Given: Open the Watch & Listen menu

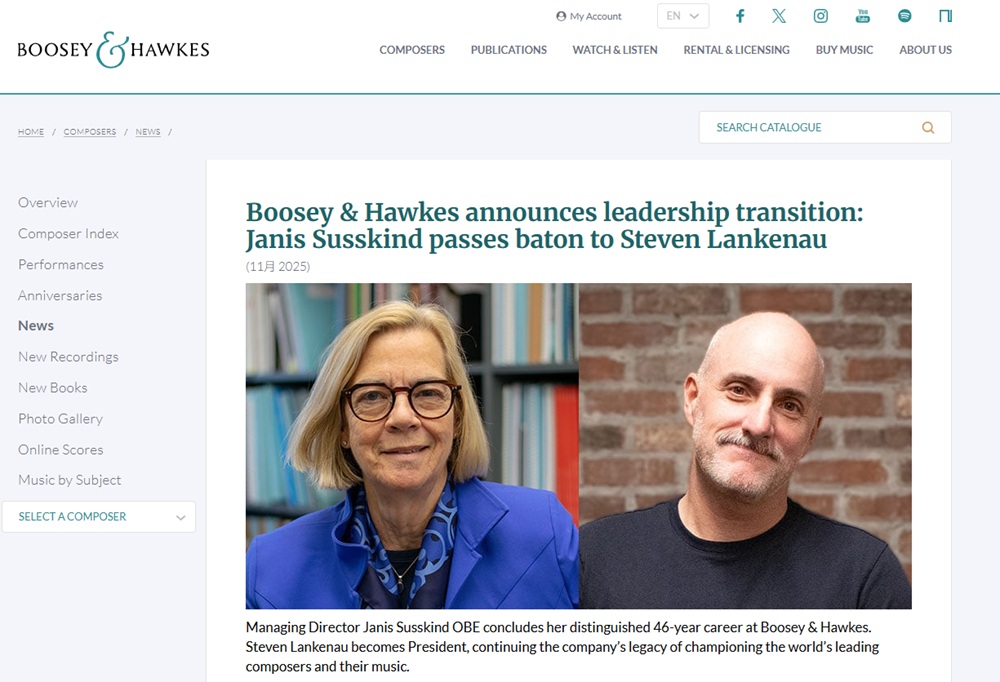Looking at the screenshot, I should point(615,50).
